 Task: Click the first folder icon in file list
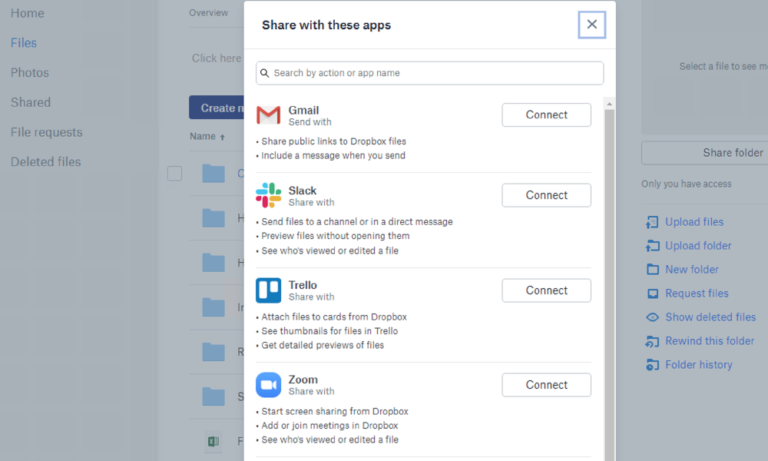click(214, 173)
